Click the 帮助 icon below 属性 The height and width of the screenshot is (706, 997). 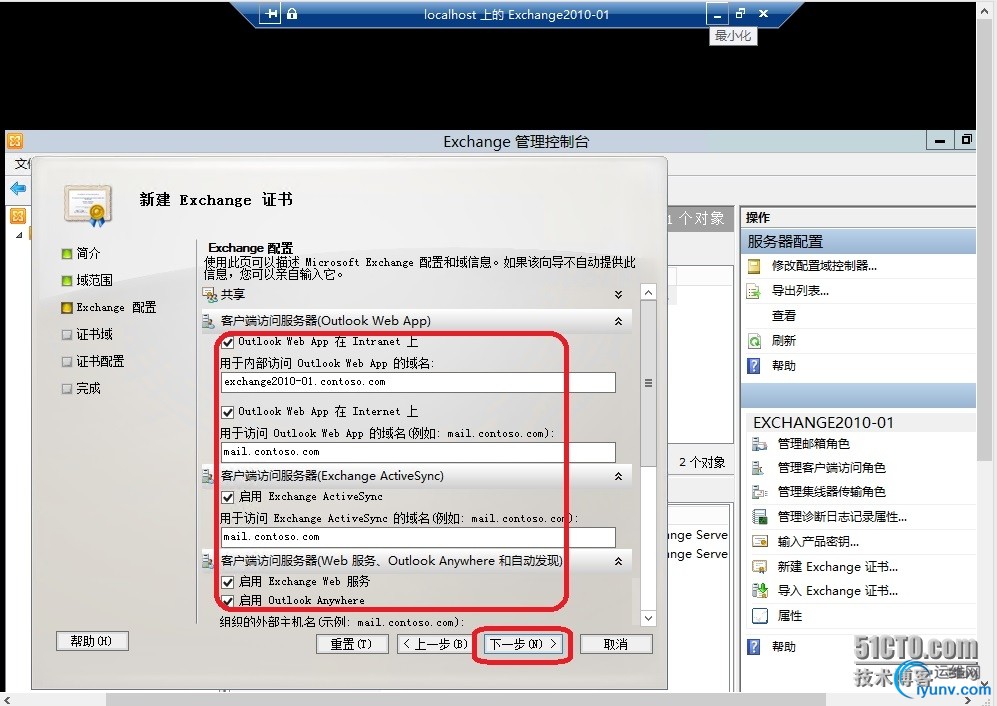coord(754,647)
